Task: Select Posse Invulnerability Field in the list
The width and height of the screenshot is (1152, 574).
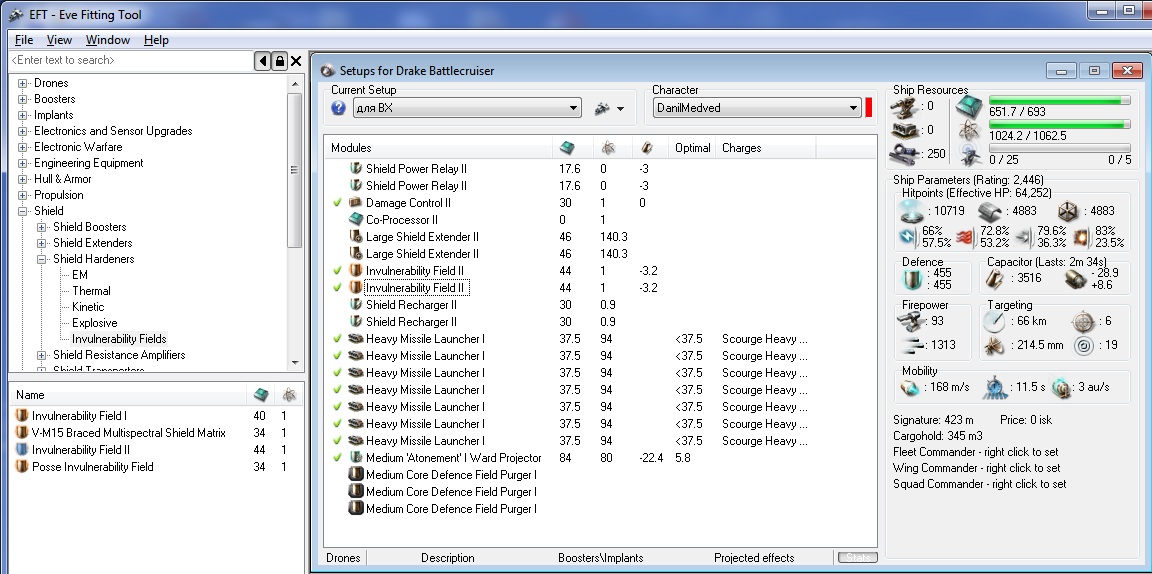Action: [93, 467]
